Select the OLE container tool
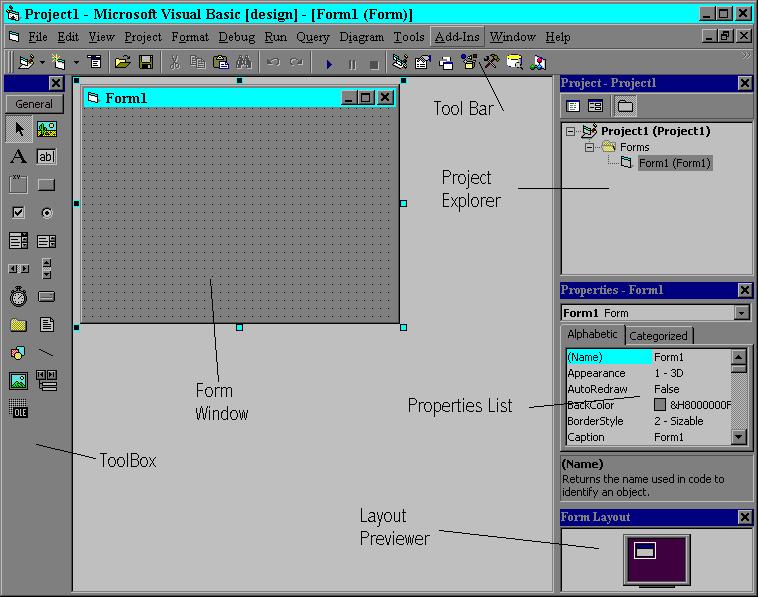The height and width of the screenshot is (597, 758). pyautogui.click(x=19, y=408)
